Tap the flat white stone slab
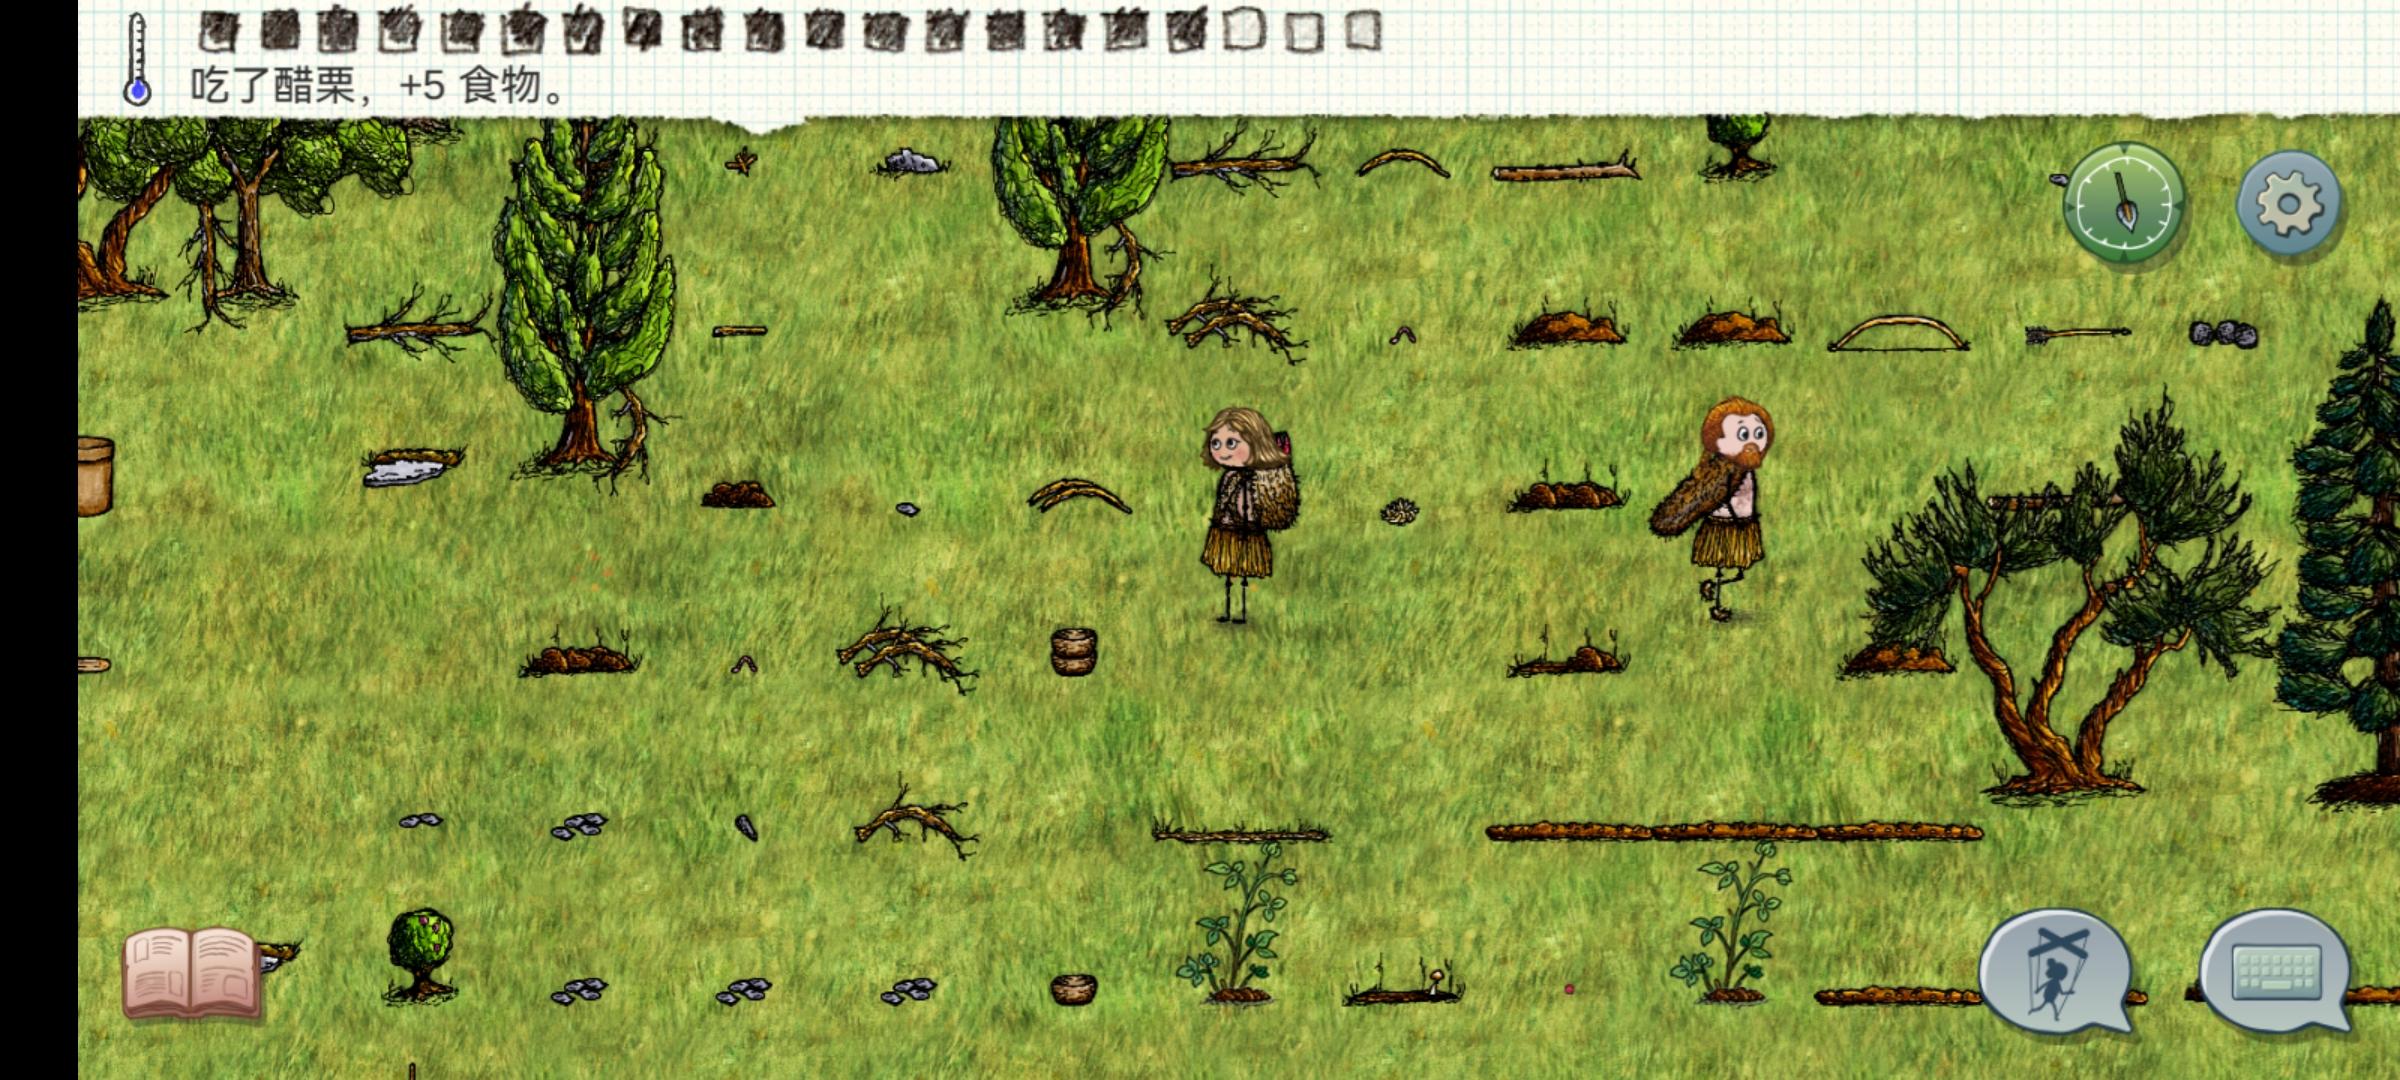This screenshot has height=1080, width=2400. point(411,466)
